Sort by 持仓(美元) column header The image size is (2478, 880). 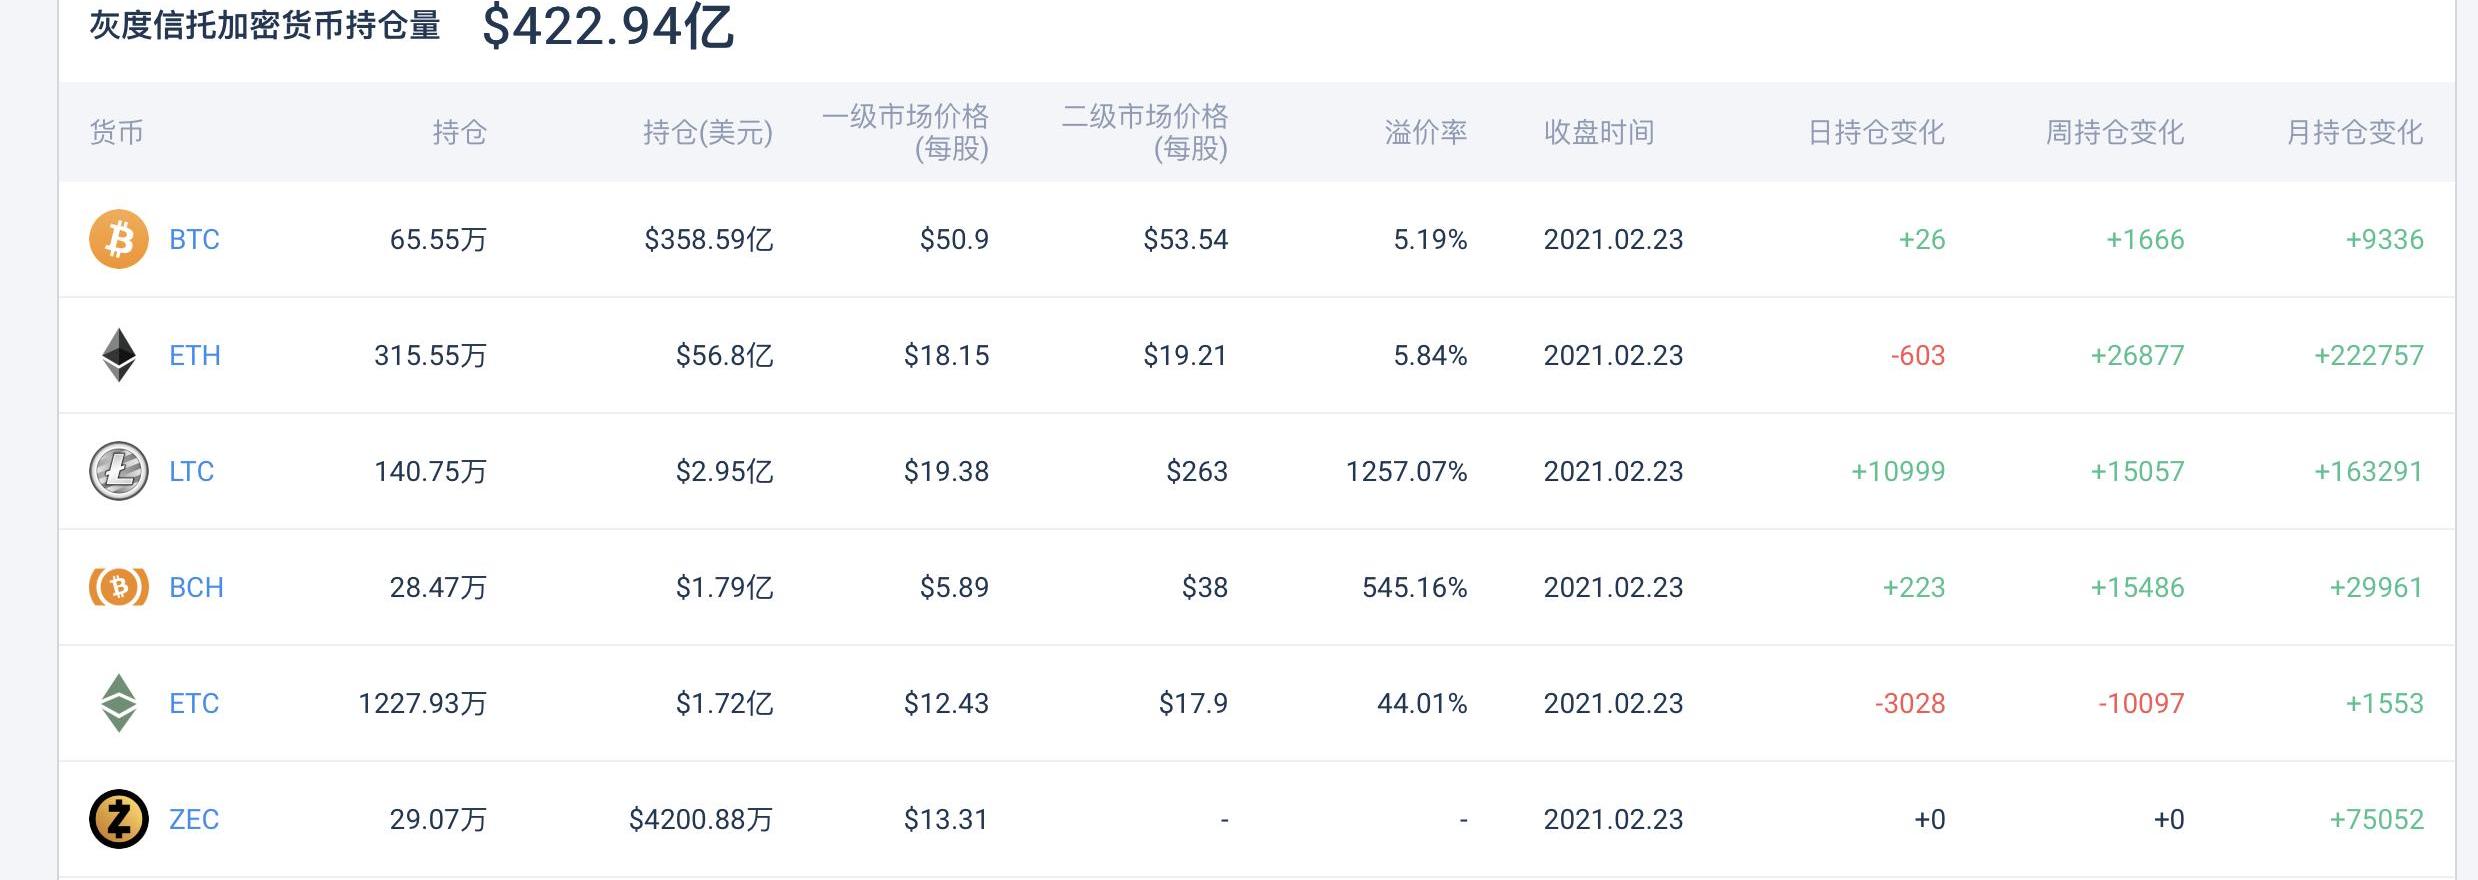click(x=707, y=132)
